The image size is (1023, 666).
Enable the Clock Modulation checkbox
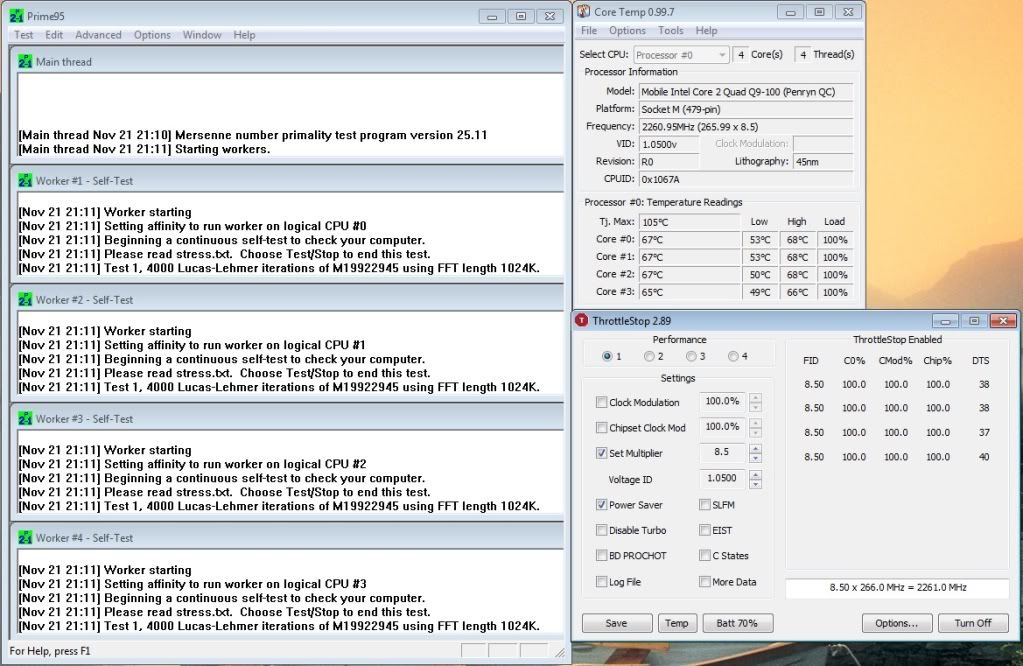pos(602,402)
